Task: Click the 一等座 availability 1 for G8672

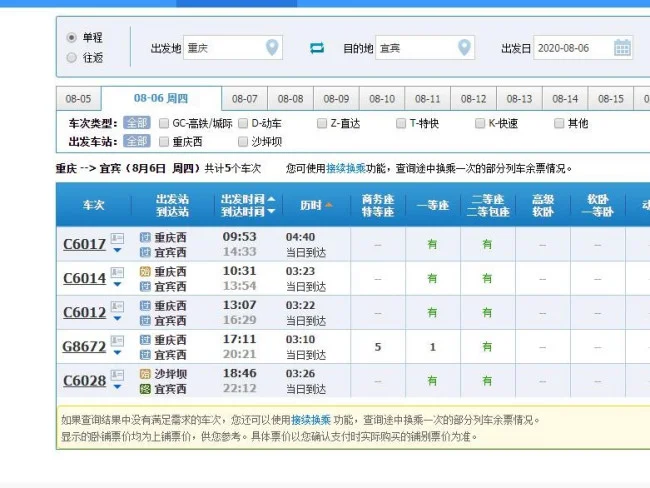Action: pyautogui.click(x=432, y=347)
